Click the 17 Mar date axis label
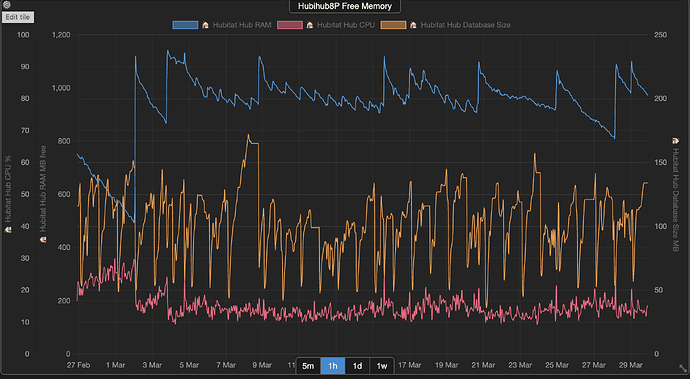The width and height of the screenshot is (690, 379). 410,365
